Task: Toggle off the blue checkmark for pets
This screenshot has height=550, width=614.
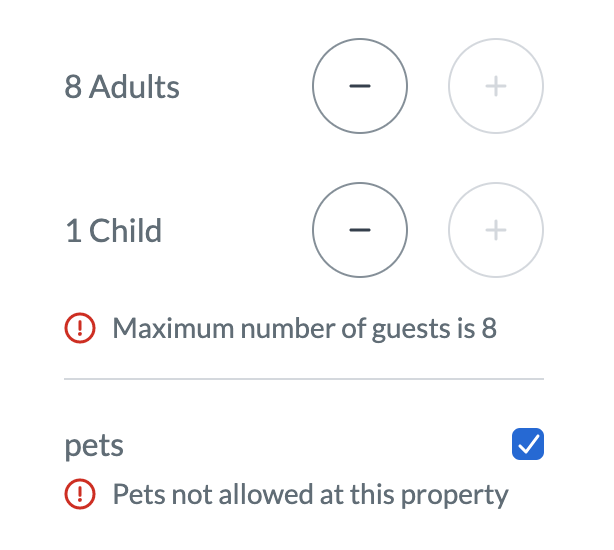Action: [x=527, y=444]
